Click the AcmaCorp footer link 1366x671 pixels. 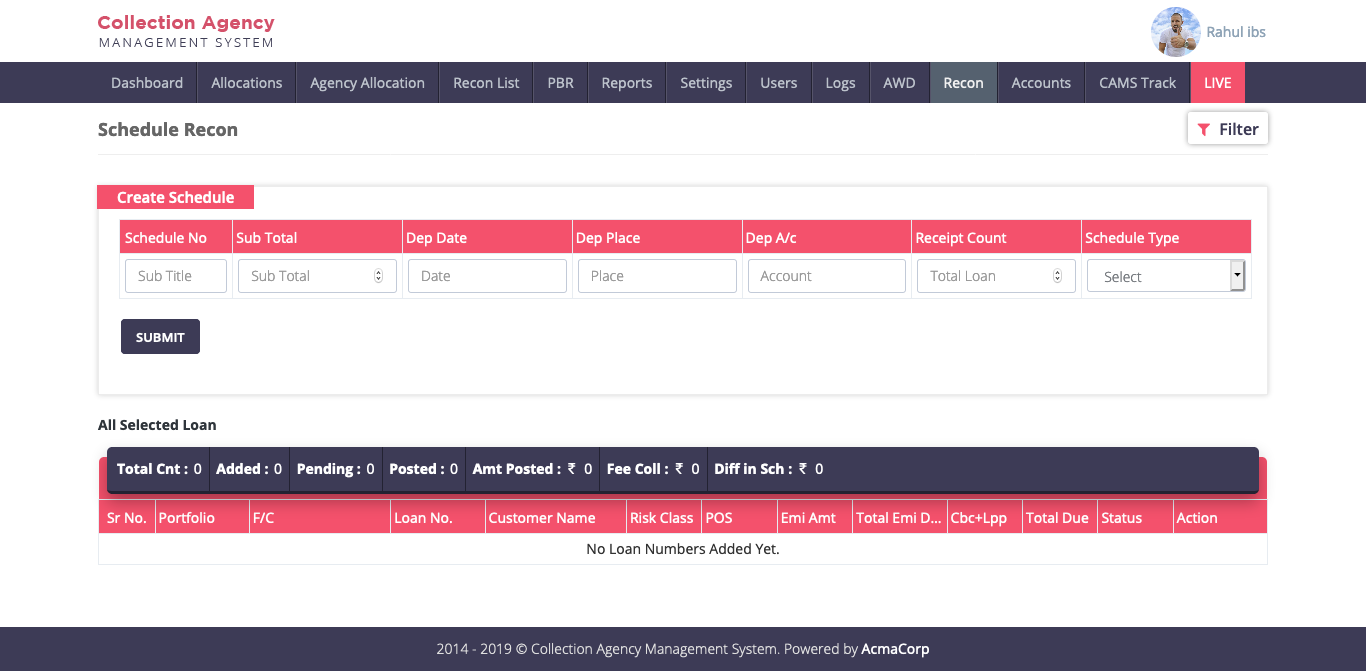coord(895,649)
